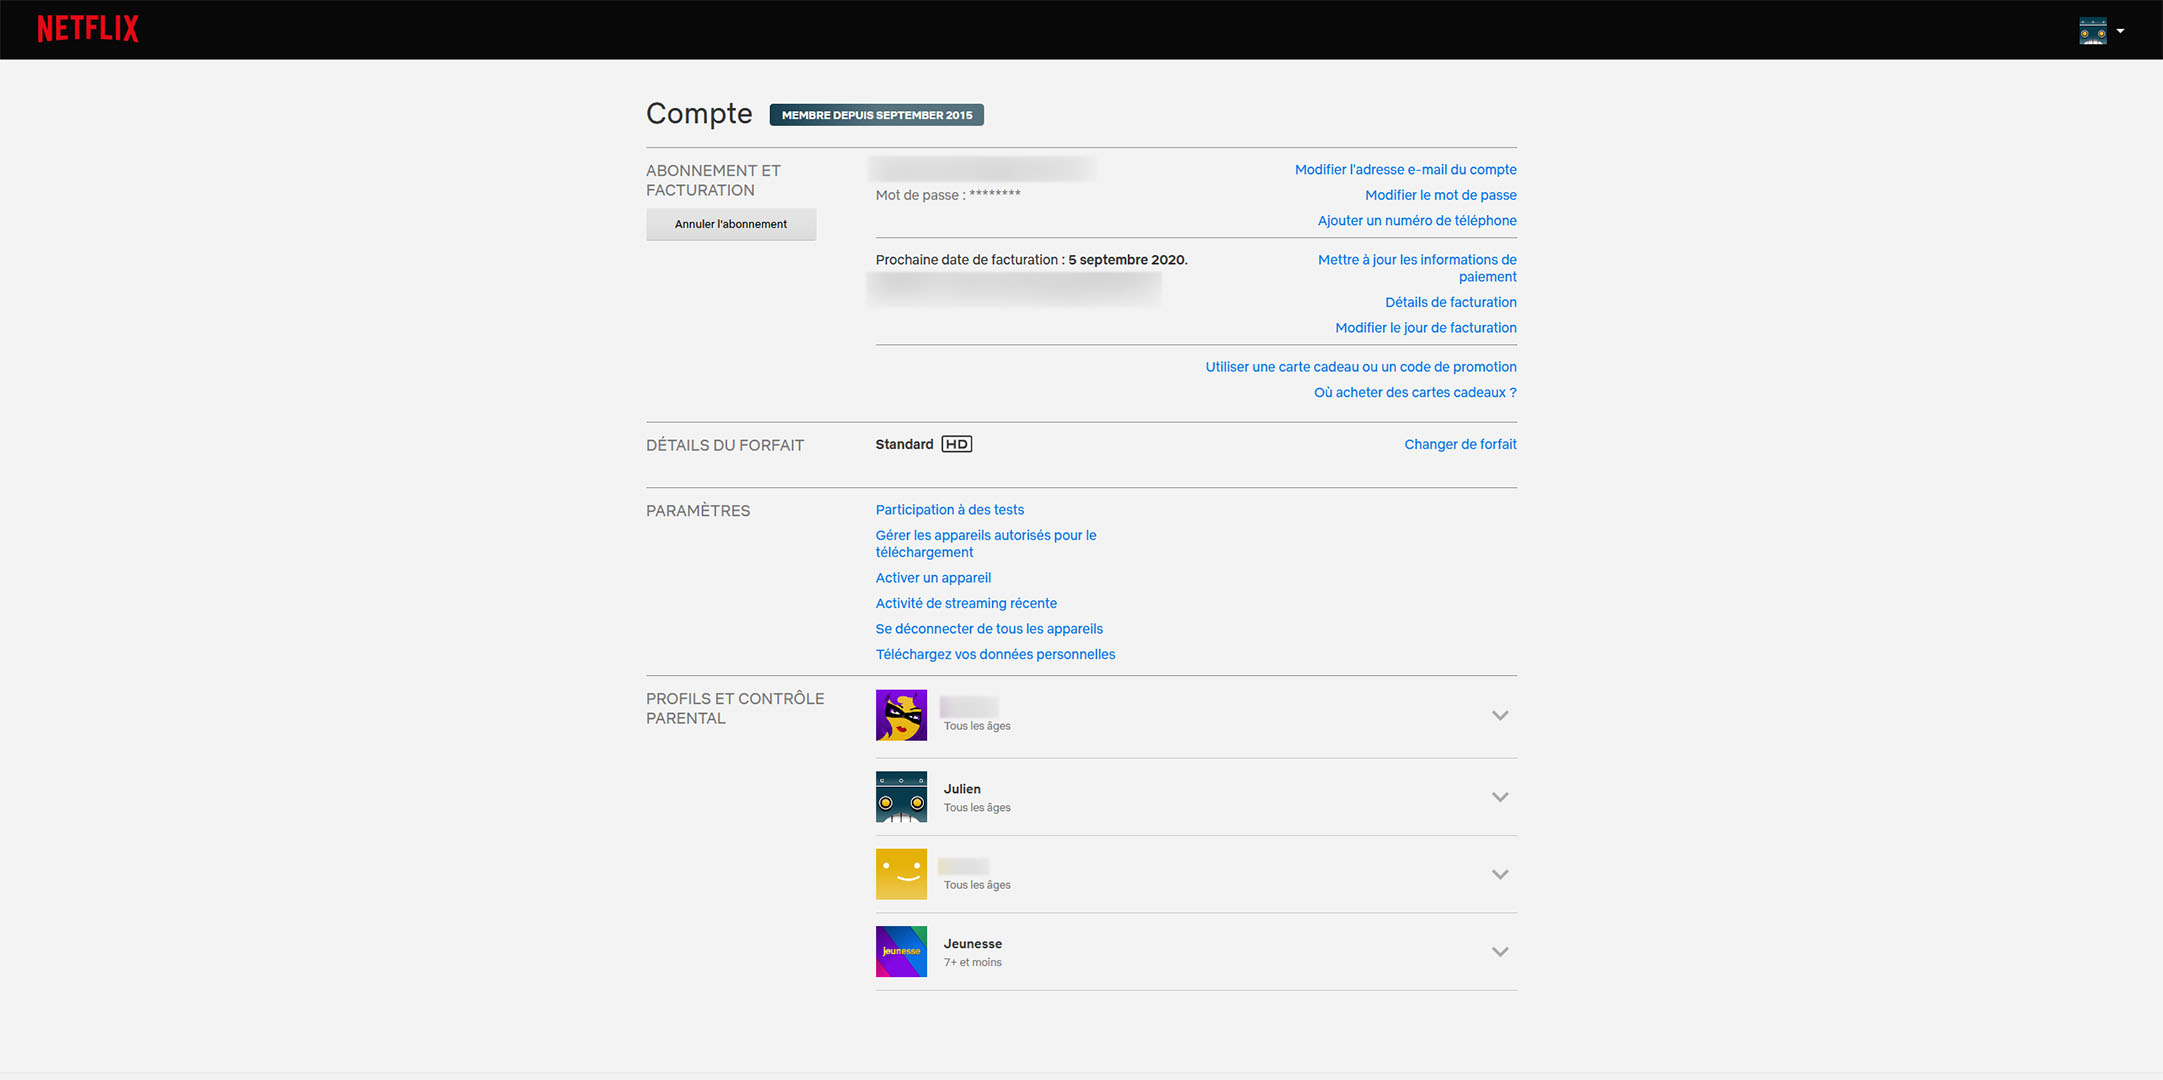Open the Jeunesse kids profile avatar

tap(901, 952)
